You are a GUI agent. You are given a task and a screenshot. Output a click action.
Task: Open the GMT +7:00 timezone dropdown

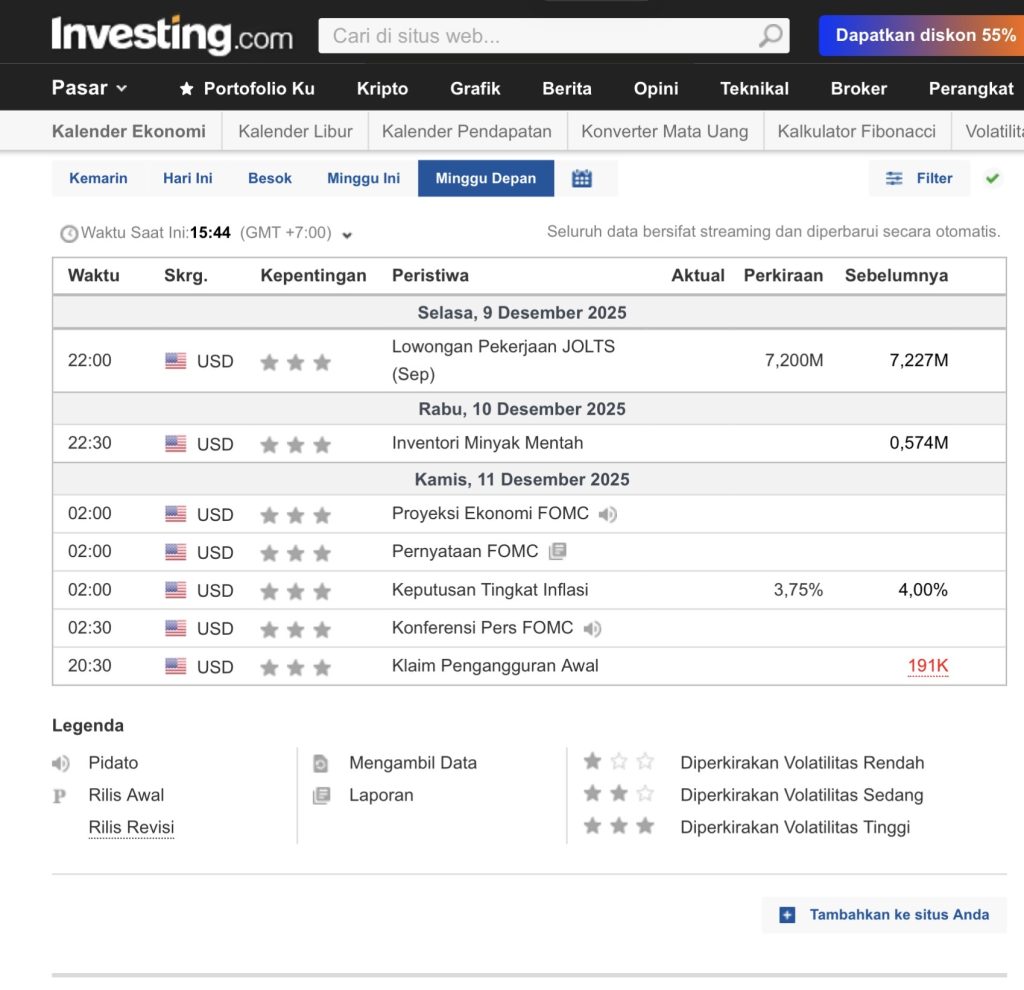[346, 234]
